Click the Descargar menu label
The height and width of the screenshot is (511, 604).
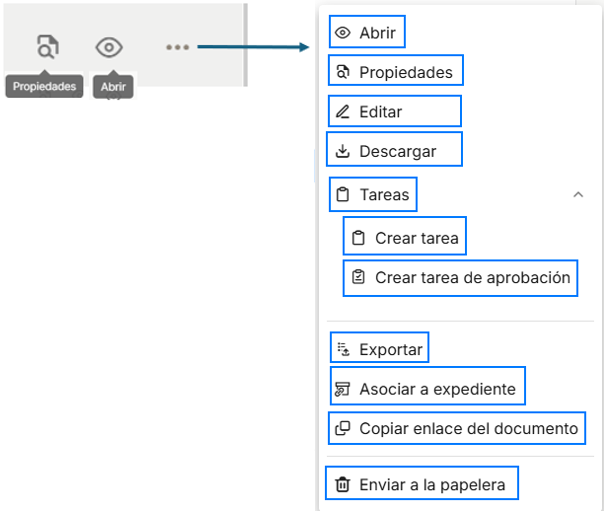(398, 151)
